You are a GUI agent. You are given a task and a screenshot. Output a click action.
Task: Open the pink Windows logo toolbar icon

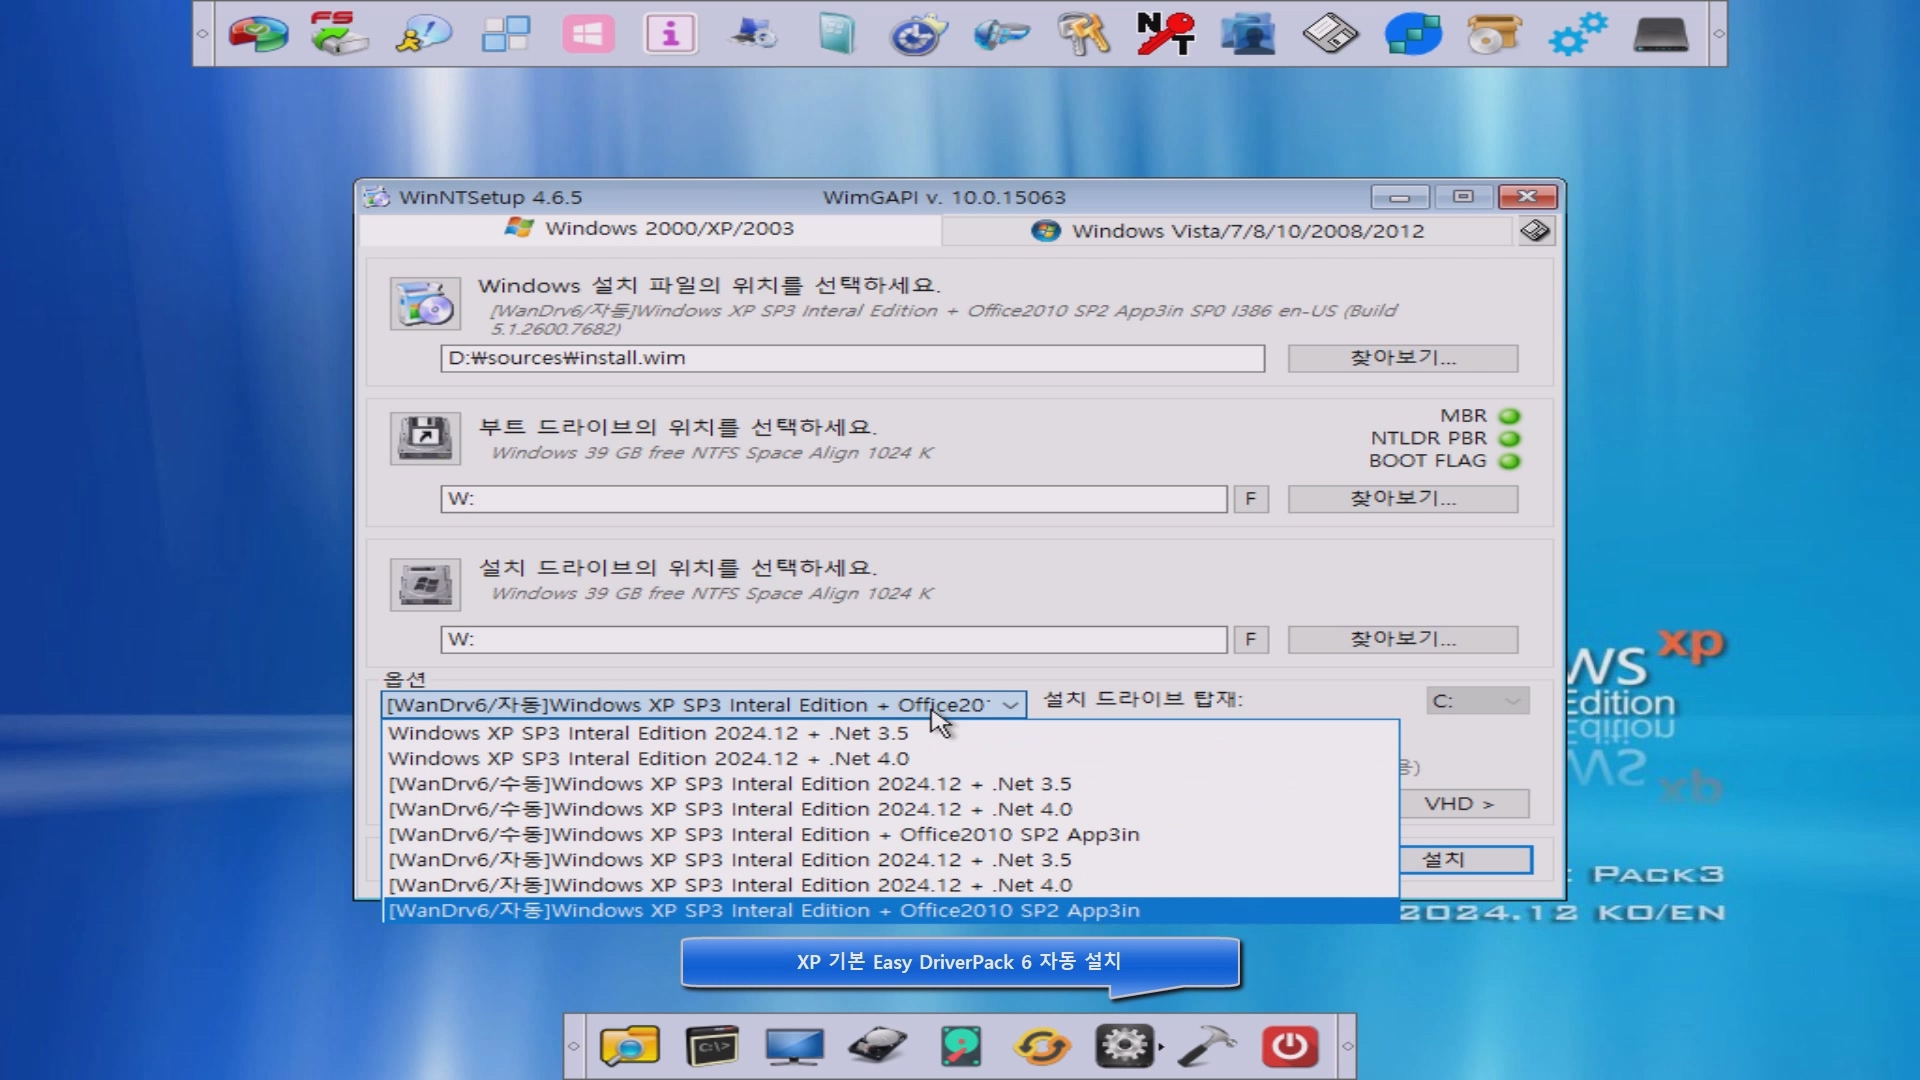click(588, 34)
